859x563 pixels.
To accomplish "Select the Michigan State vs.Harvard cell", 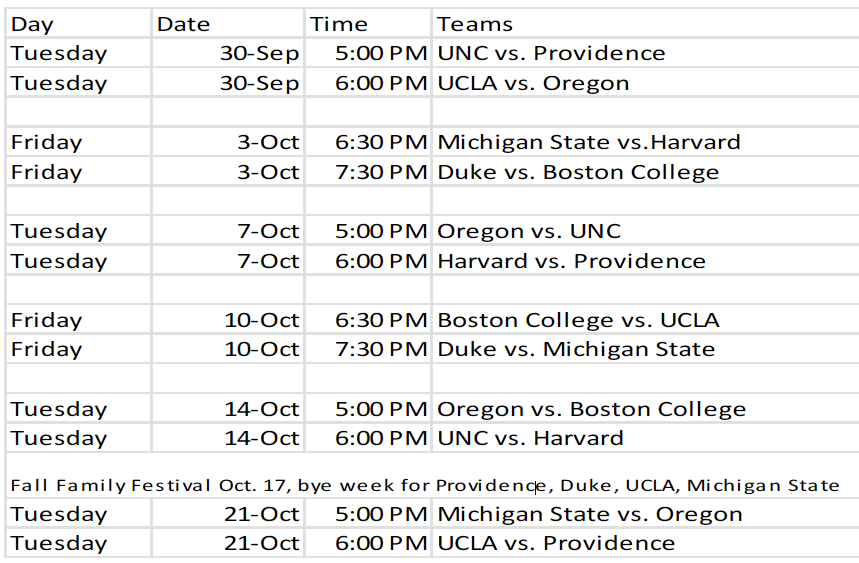I will coord(589,142).
